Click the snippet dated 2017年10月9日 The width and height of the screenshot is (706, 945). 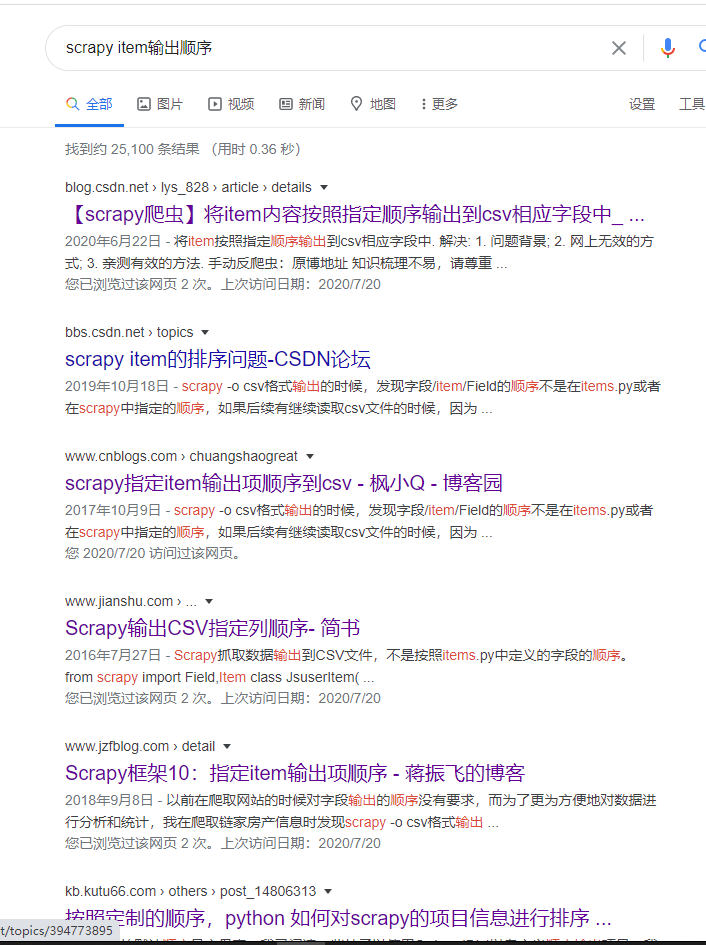click(359, 521)
